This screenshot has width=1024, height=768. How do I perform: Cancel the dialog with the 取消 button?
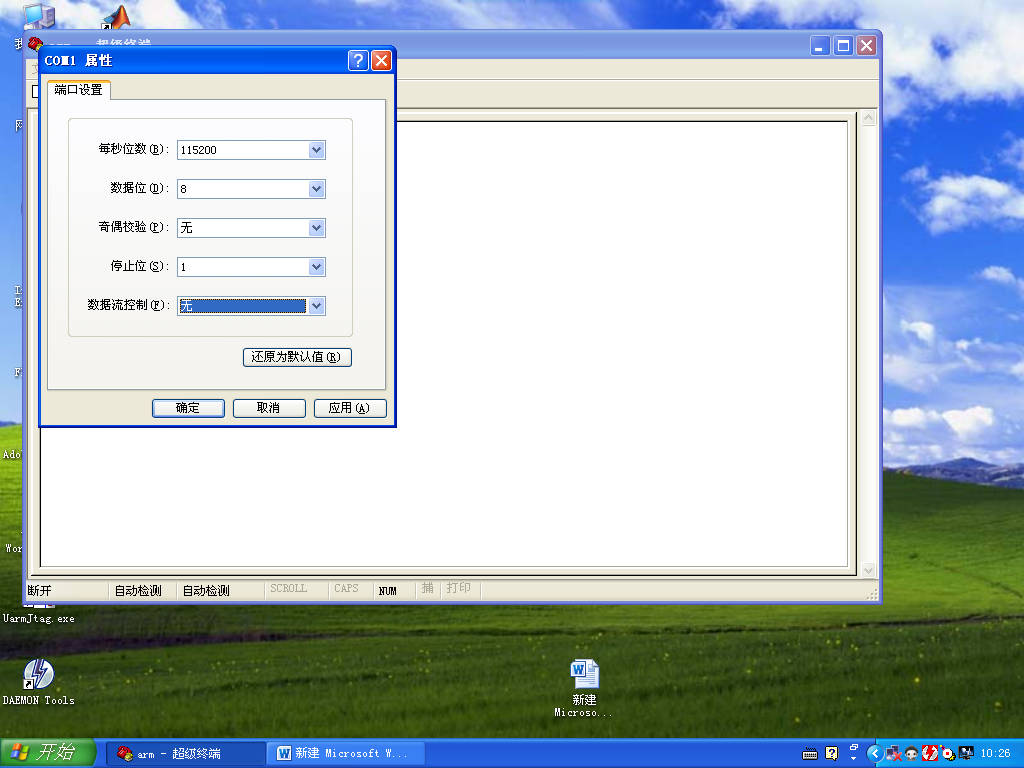269,408
